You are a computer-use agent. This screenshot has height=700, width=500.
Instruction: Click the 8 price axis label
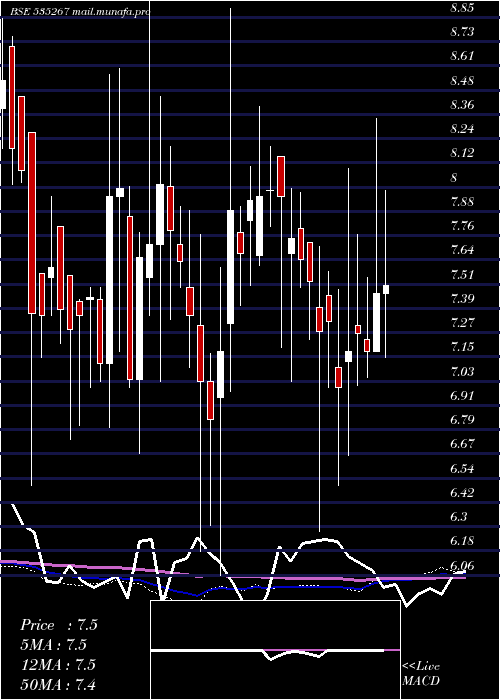click(454, 178)
